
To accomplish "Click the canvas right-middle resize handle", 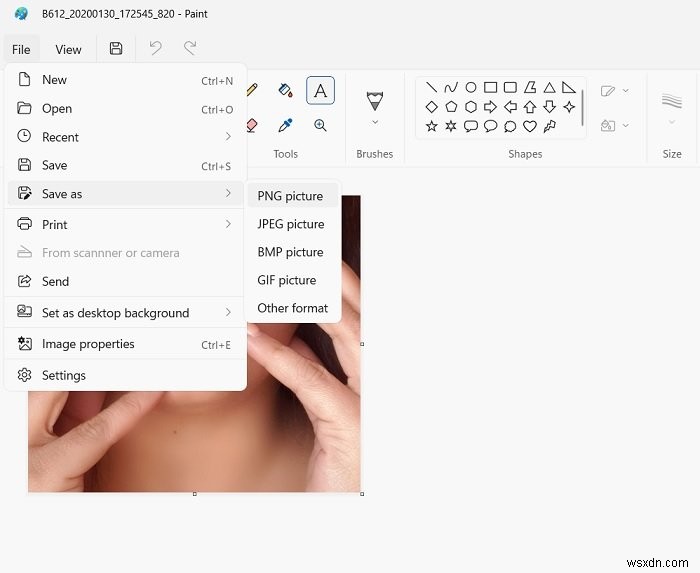I will tap(362, 344).
